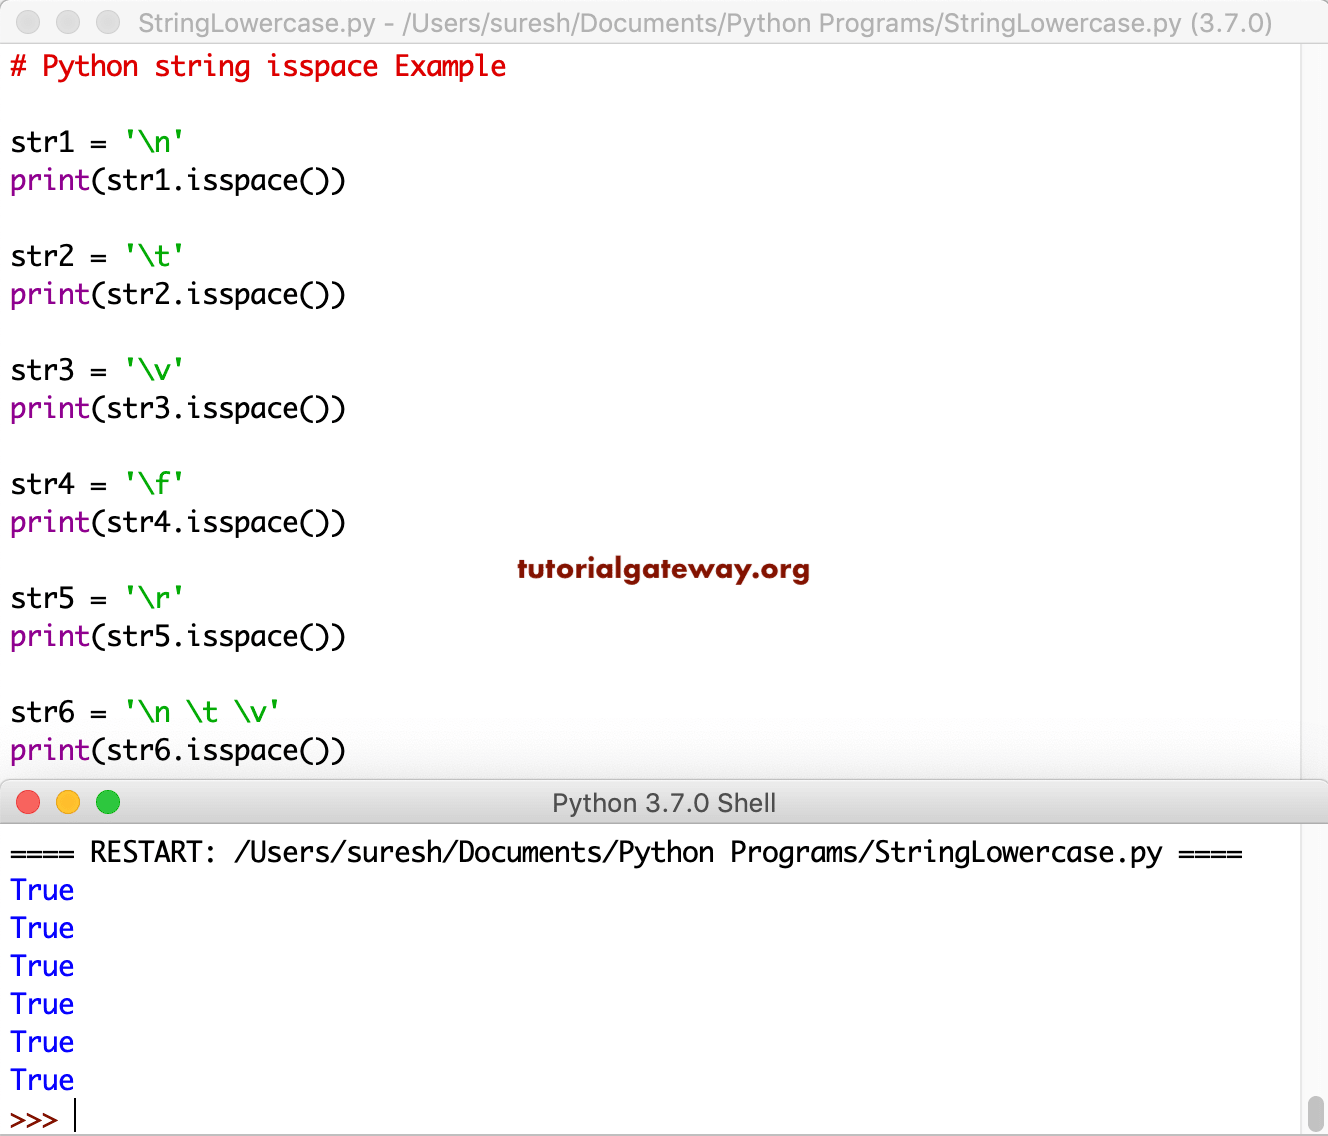1328x1136 pixels.
Task: Click the first True output in the shell
Action: tap(41, 890)
